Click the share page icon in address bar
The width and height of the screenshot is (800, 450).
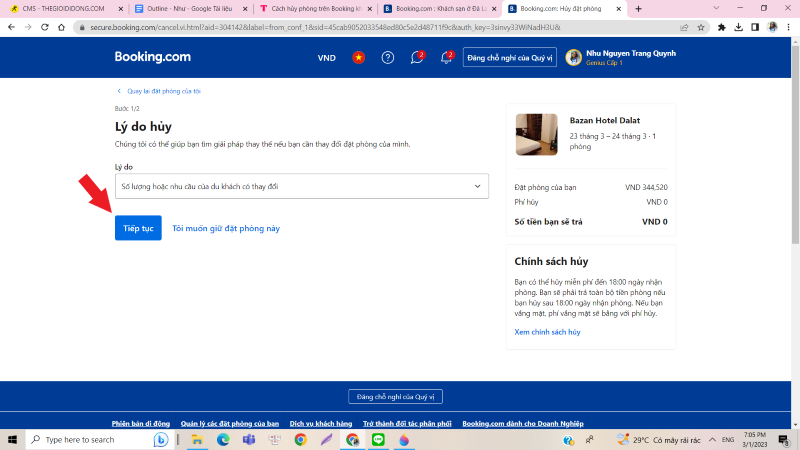684,27
